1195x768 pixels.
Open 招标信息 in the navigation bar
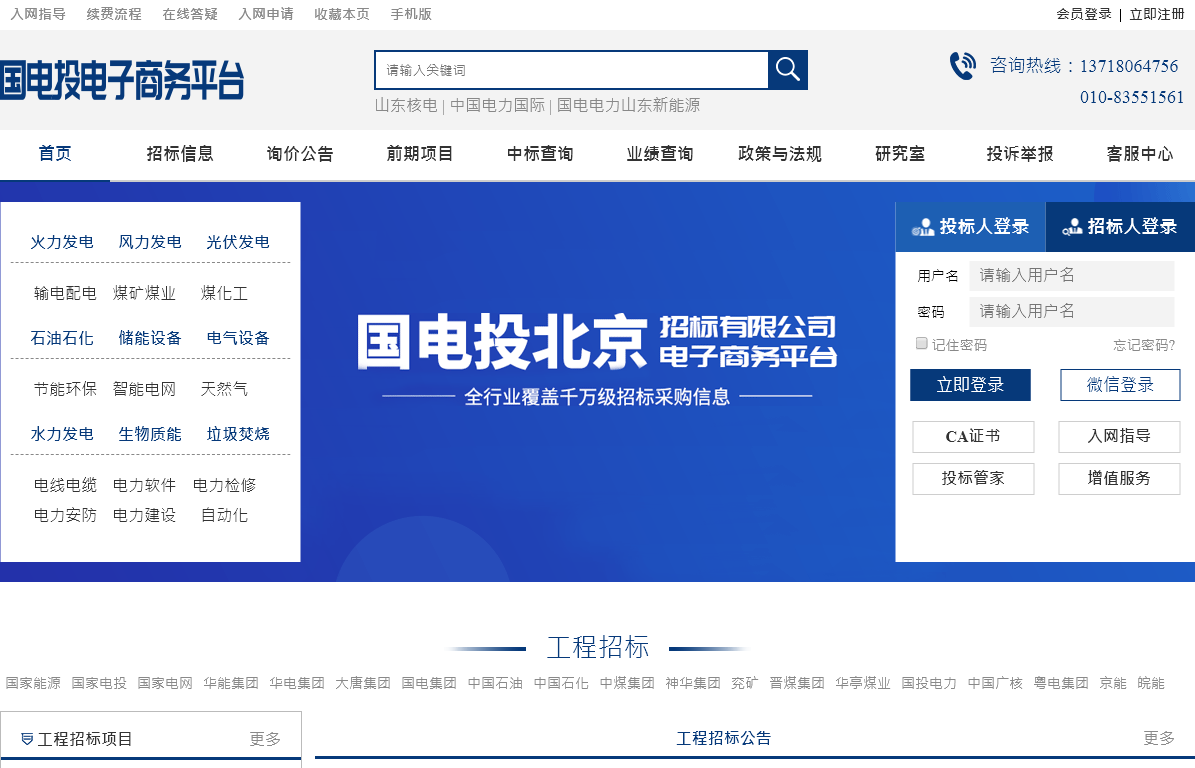click(x=180, y=154)
